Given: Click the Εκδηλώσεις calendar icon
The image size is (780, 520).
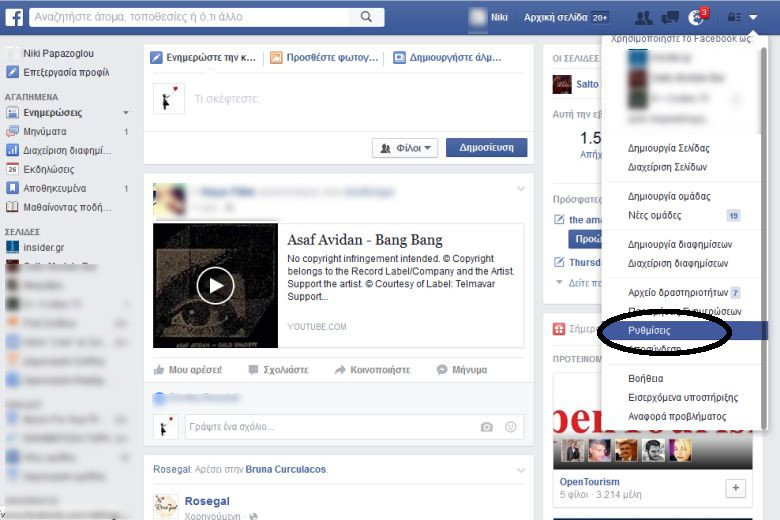Looking at the screenshot, I should point(12,169).
